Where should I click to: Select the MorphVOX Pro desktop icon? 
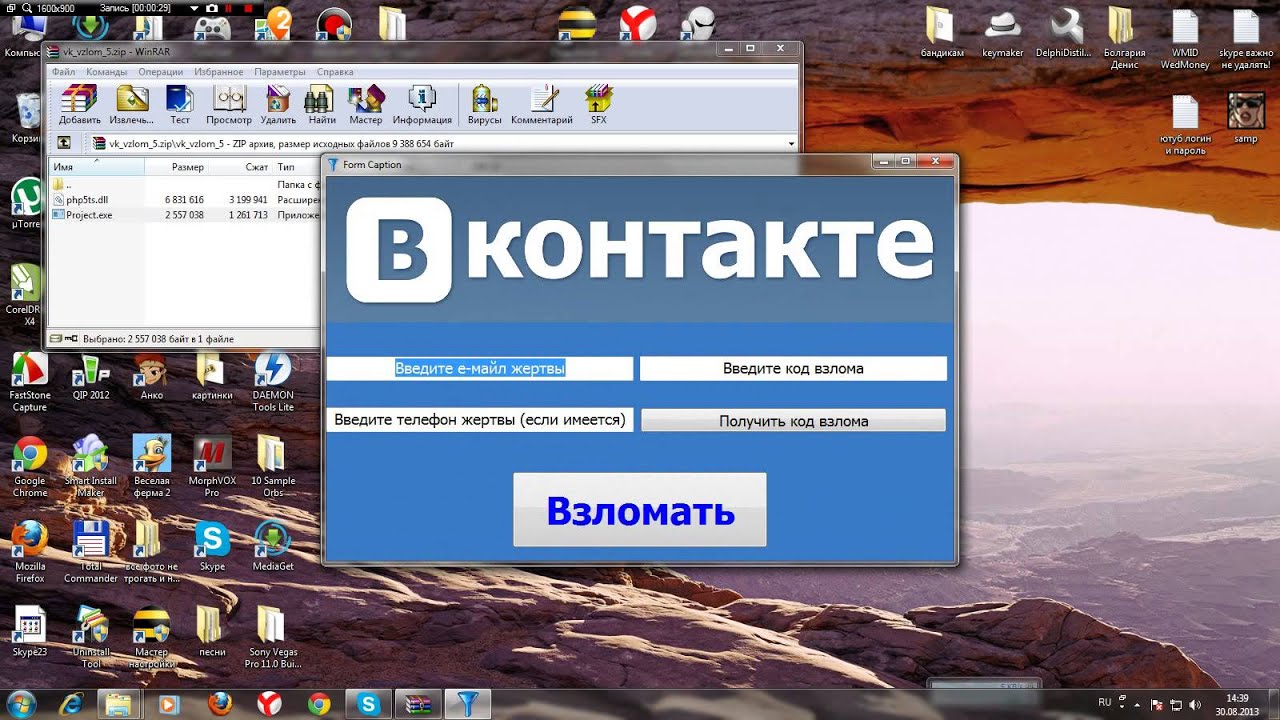(x=212, y=467)
